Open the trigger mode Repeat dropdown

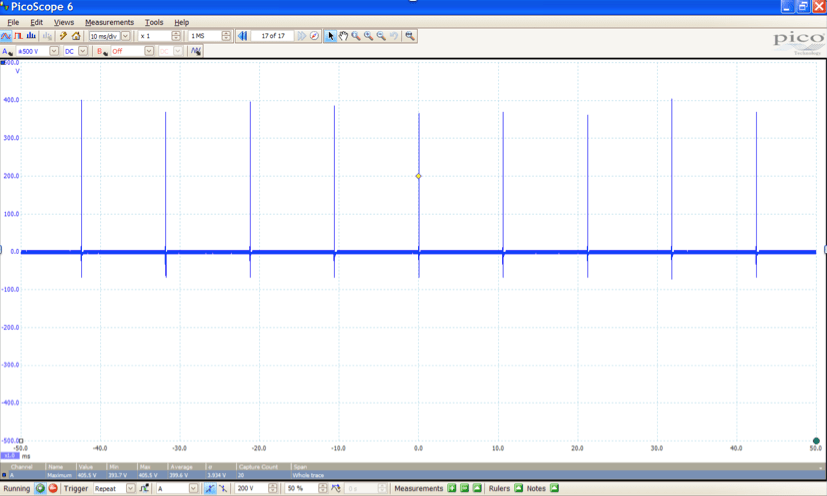coord(130,489)
